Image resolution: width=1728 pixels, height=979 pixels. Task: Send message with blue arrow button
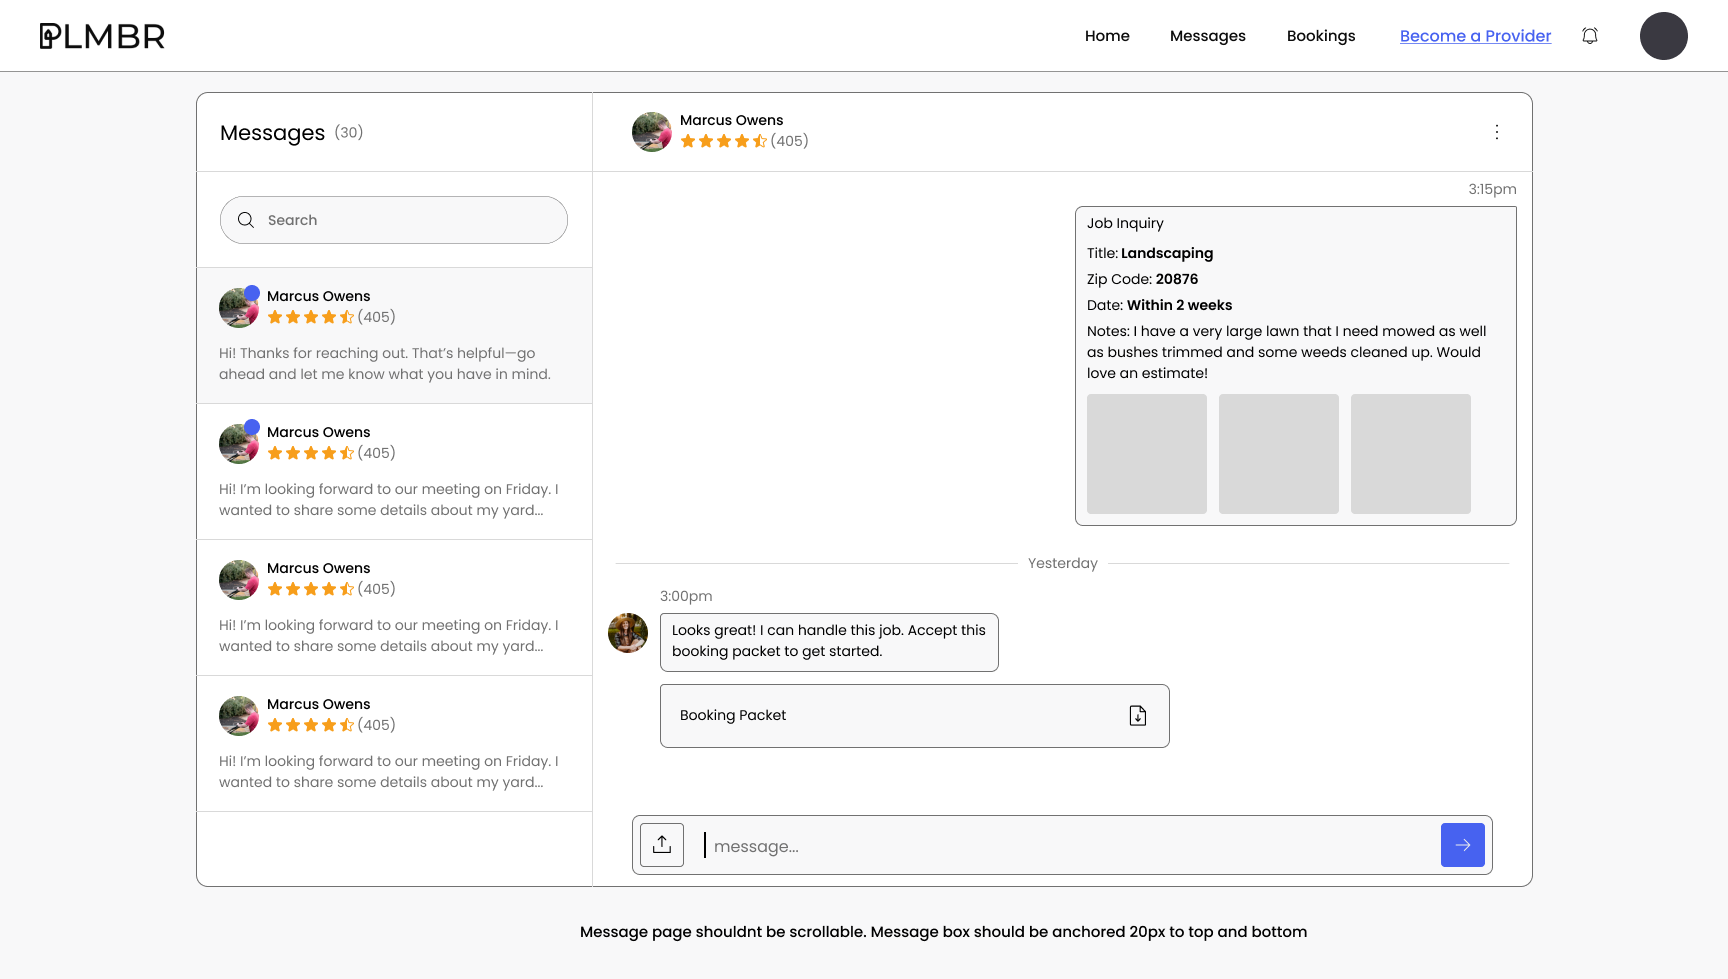[1462, 845]
